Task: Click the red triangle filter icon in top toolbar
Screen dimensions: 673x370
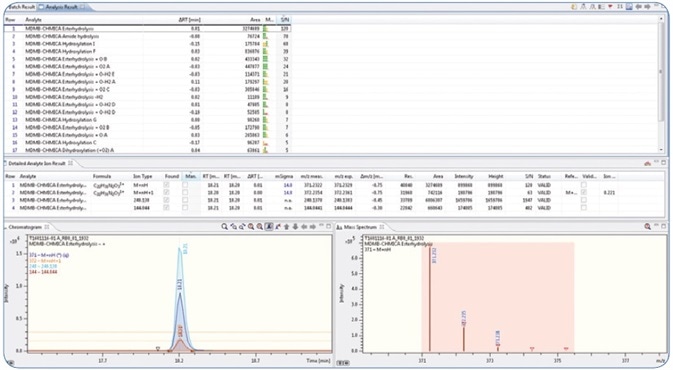Action: pyautogui.click(x=610, y=7)
